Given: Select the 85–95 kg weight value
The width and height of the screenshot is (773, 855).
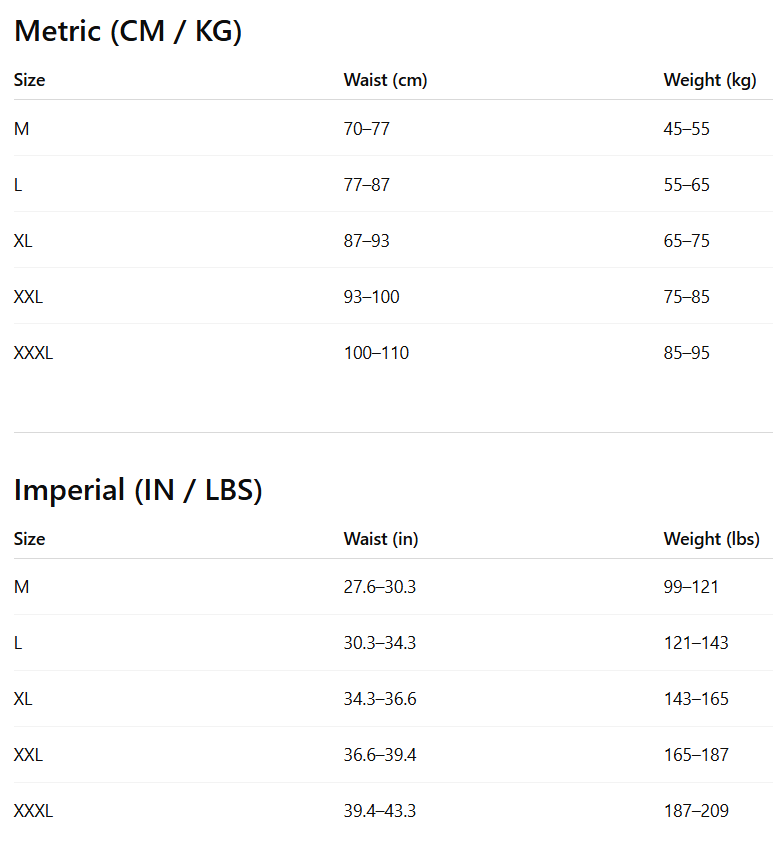Looking at the screenshot, I should click(686, 353).
